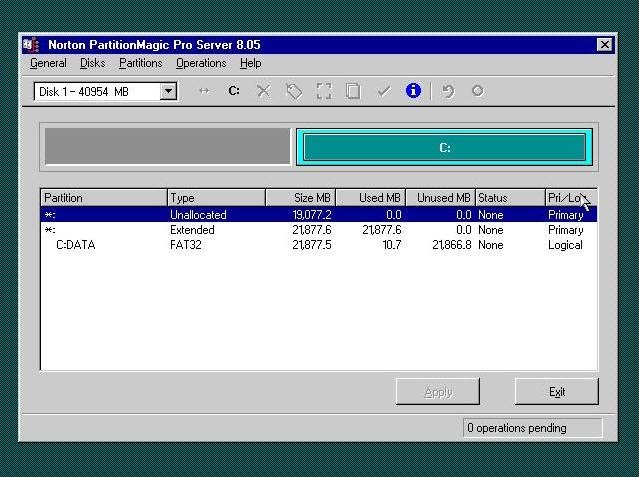Click the Status column header
The width and height of the screenshot is (639, 477).
point(510,198)
